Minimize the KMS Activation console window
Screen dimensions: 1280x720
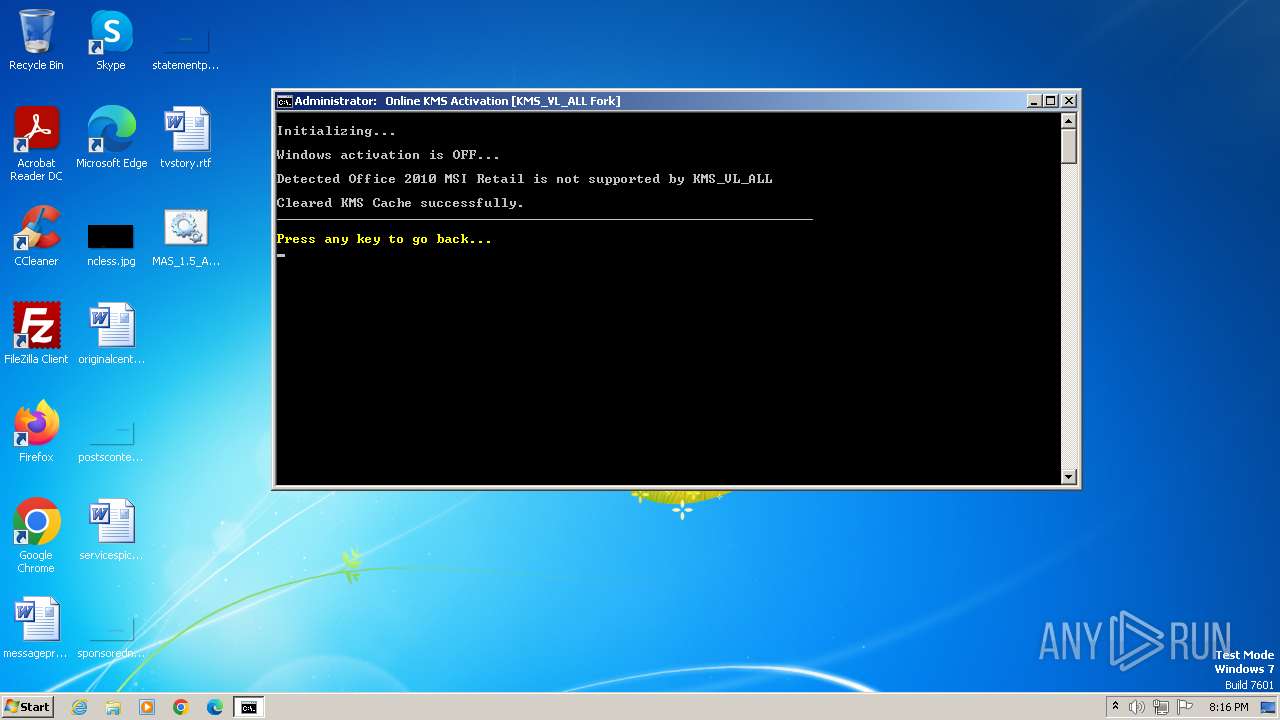[1034, 101]
